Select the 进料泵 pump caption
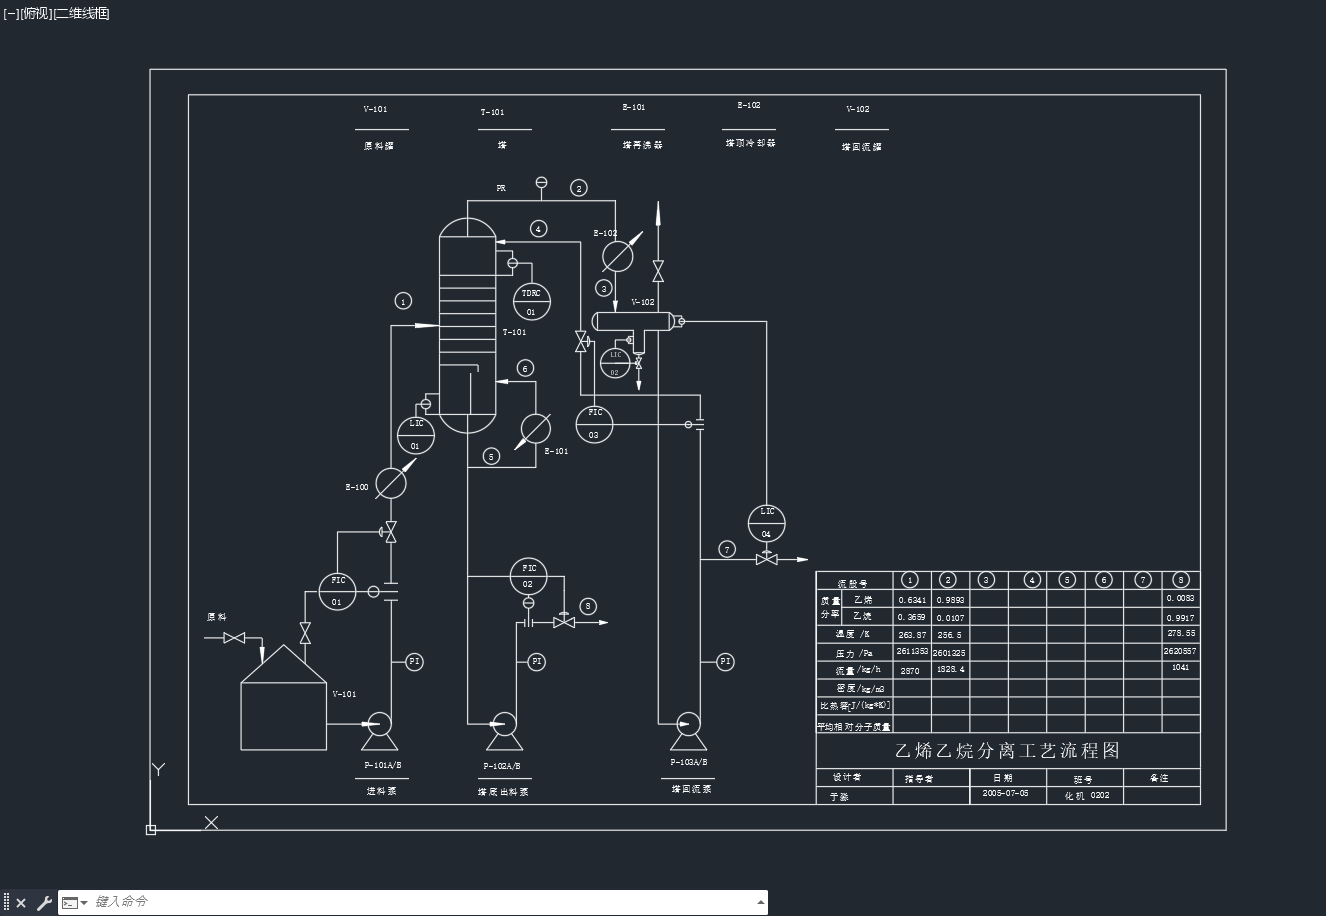This screenshot has height=916, width=1326. [382, 791]
